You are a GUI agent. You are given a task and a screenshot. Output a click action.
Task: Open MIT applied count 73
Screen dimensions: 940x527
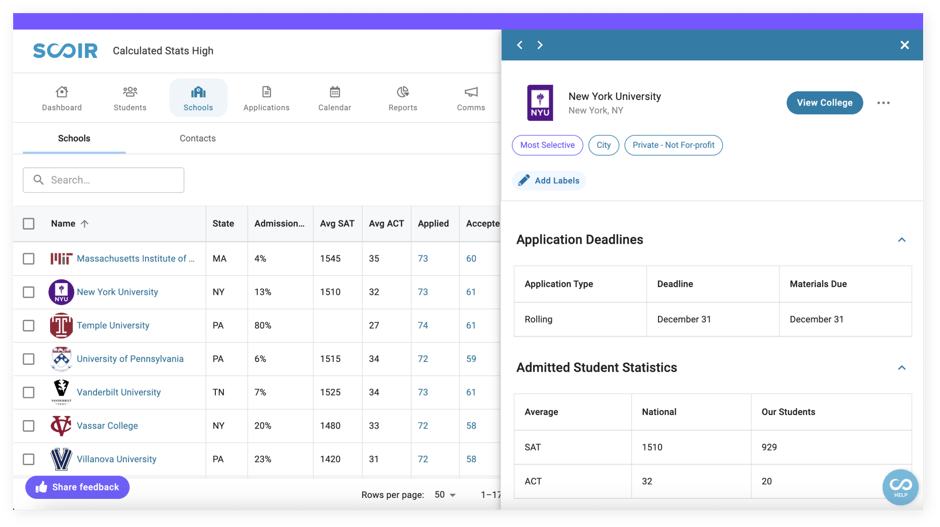click(x=423, y=258)
